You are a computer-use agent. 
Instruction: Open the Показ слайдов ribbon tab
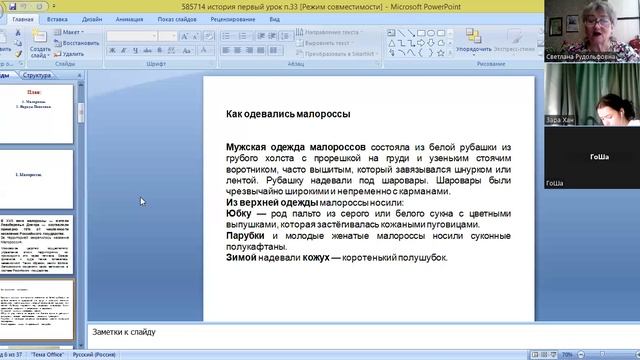pyautogui.click(x=177, y=19)
